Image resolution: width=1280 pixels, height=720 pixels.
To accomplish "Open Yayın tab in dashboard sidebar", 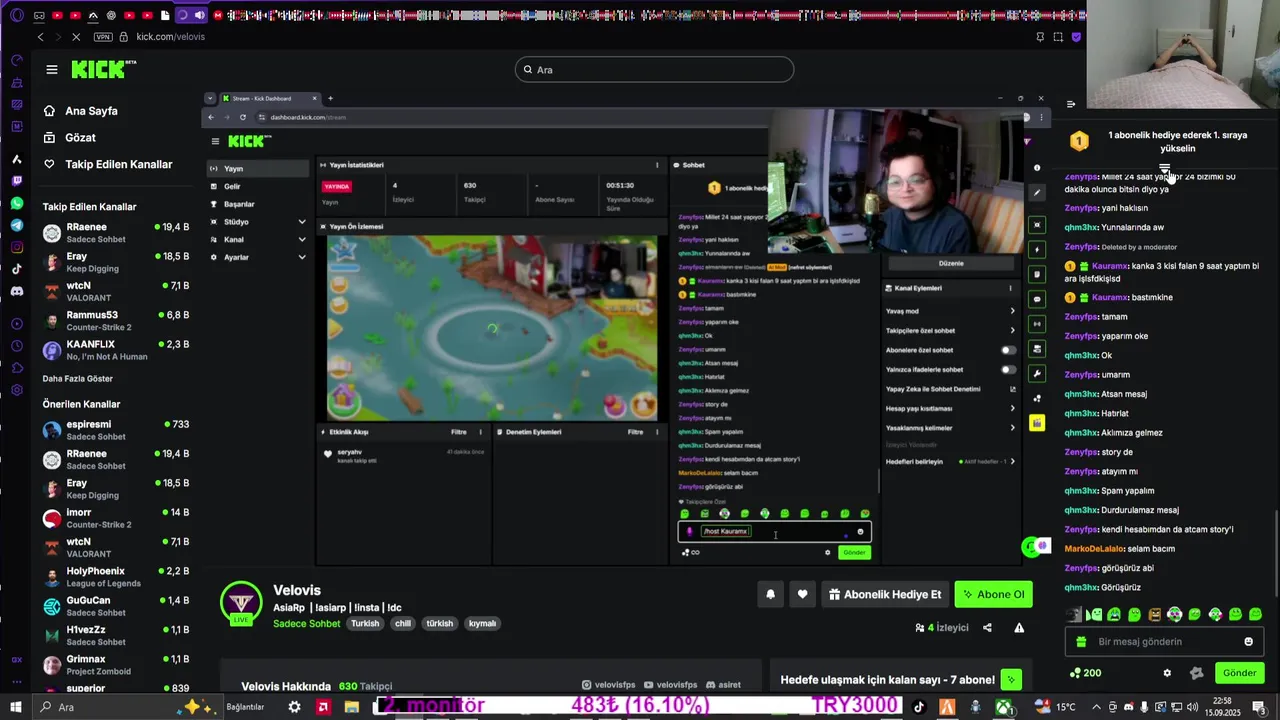I will (x=257, y=169).
